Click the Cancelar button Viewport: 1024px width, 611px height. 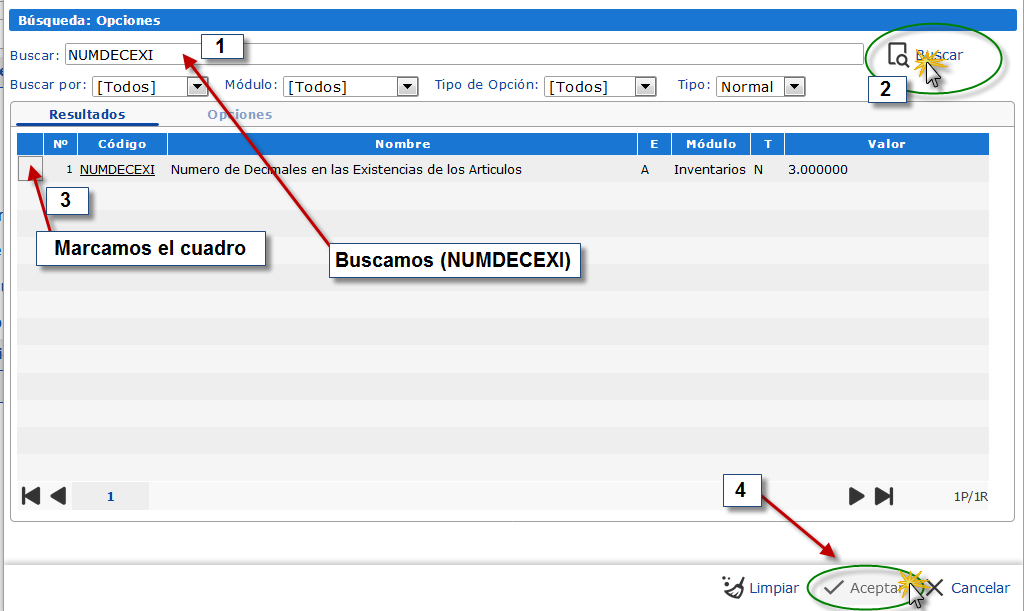point(968,588)
